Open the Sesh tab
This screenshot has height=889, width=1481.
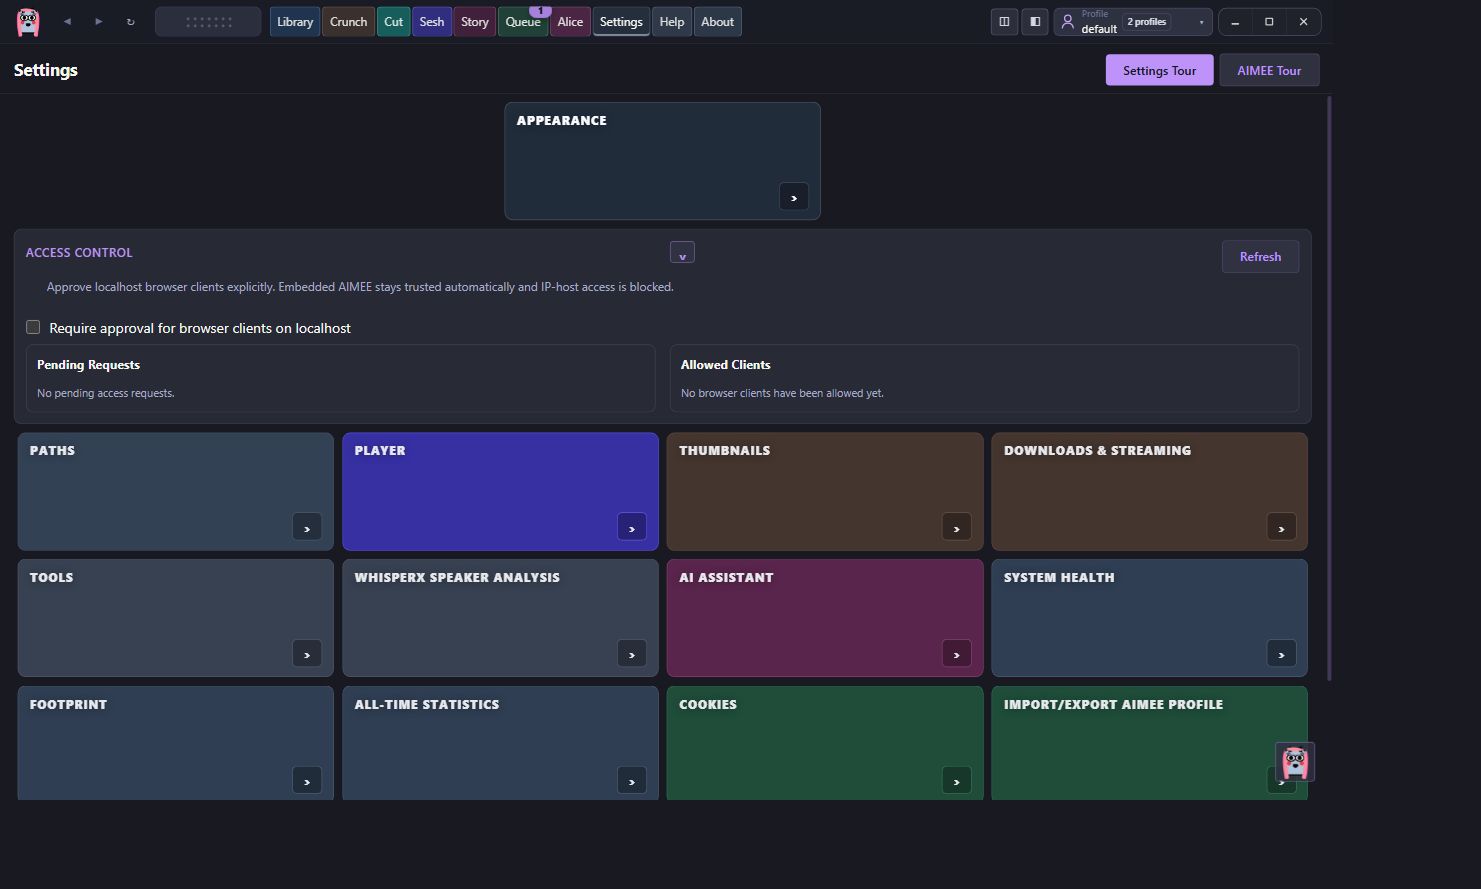(x=432, y=21)
